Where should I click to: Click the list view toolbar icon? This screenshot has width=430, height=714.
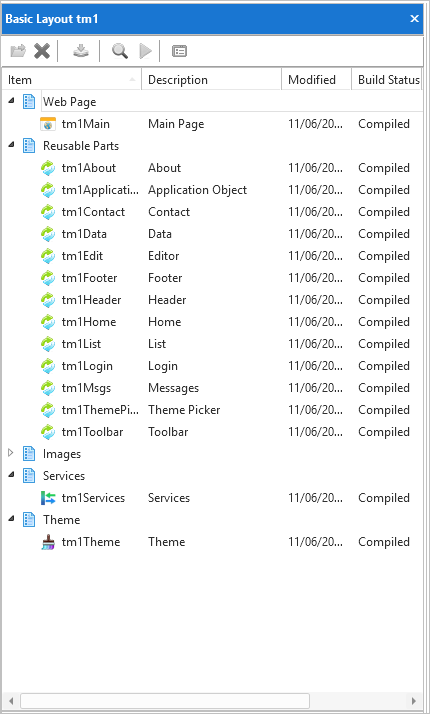tap(179, 51)
